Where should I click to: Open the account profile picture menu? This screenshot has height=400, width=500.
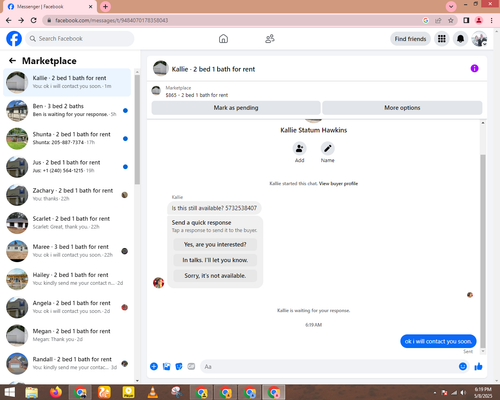[x=479, y=39]
